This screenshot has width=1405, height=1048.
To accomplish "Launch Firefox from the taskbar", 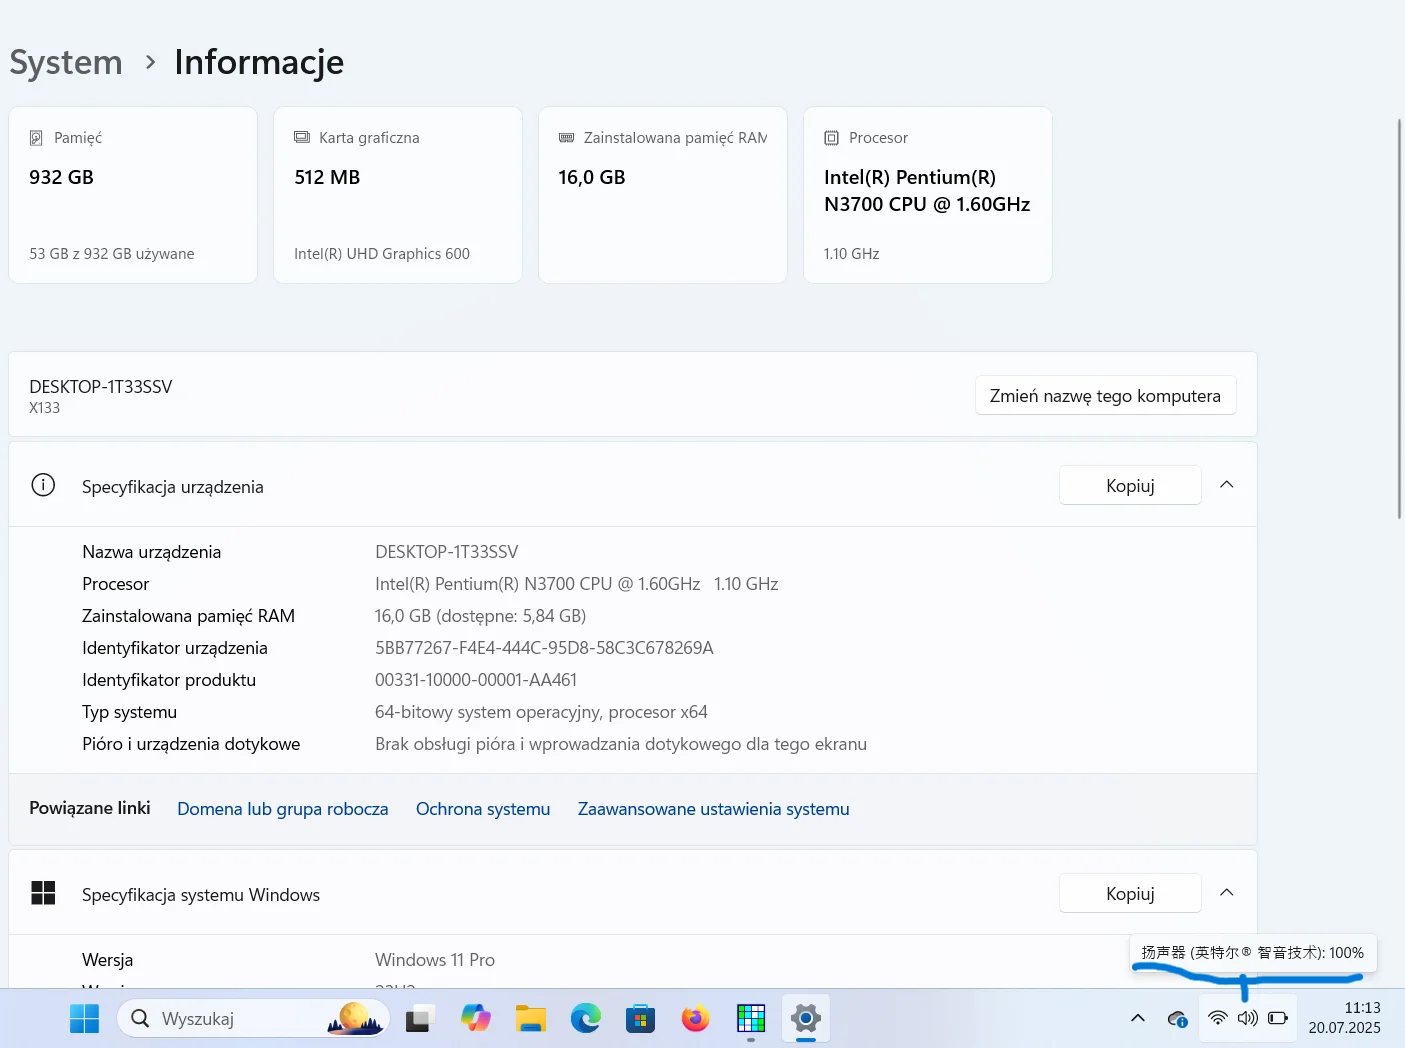I will (695, 1019).
